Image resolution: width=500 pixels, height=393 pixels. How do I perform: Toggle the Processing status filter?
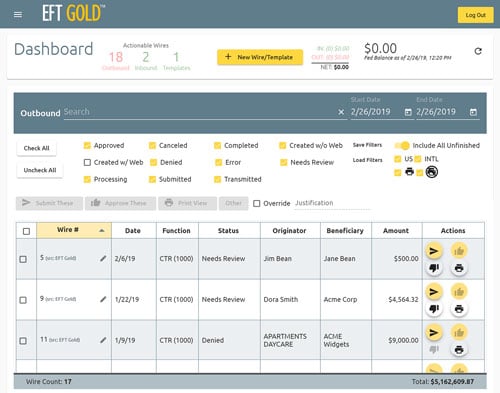pos(87,179)
